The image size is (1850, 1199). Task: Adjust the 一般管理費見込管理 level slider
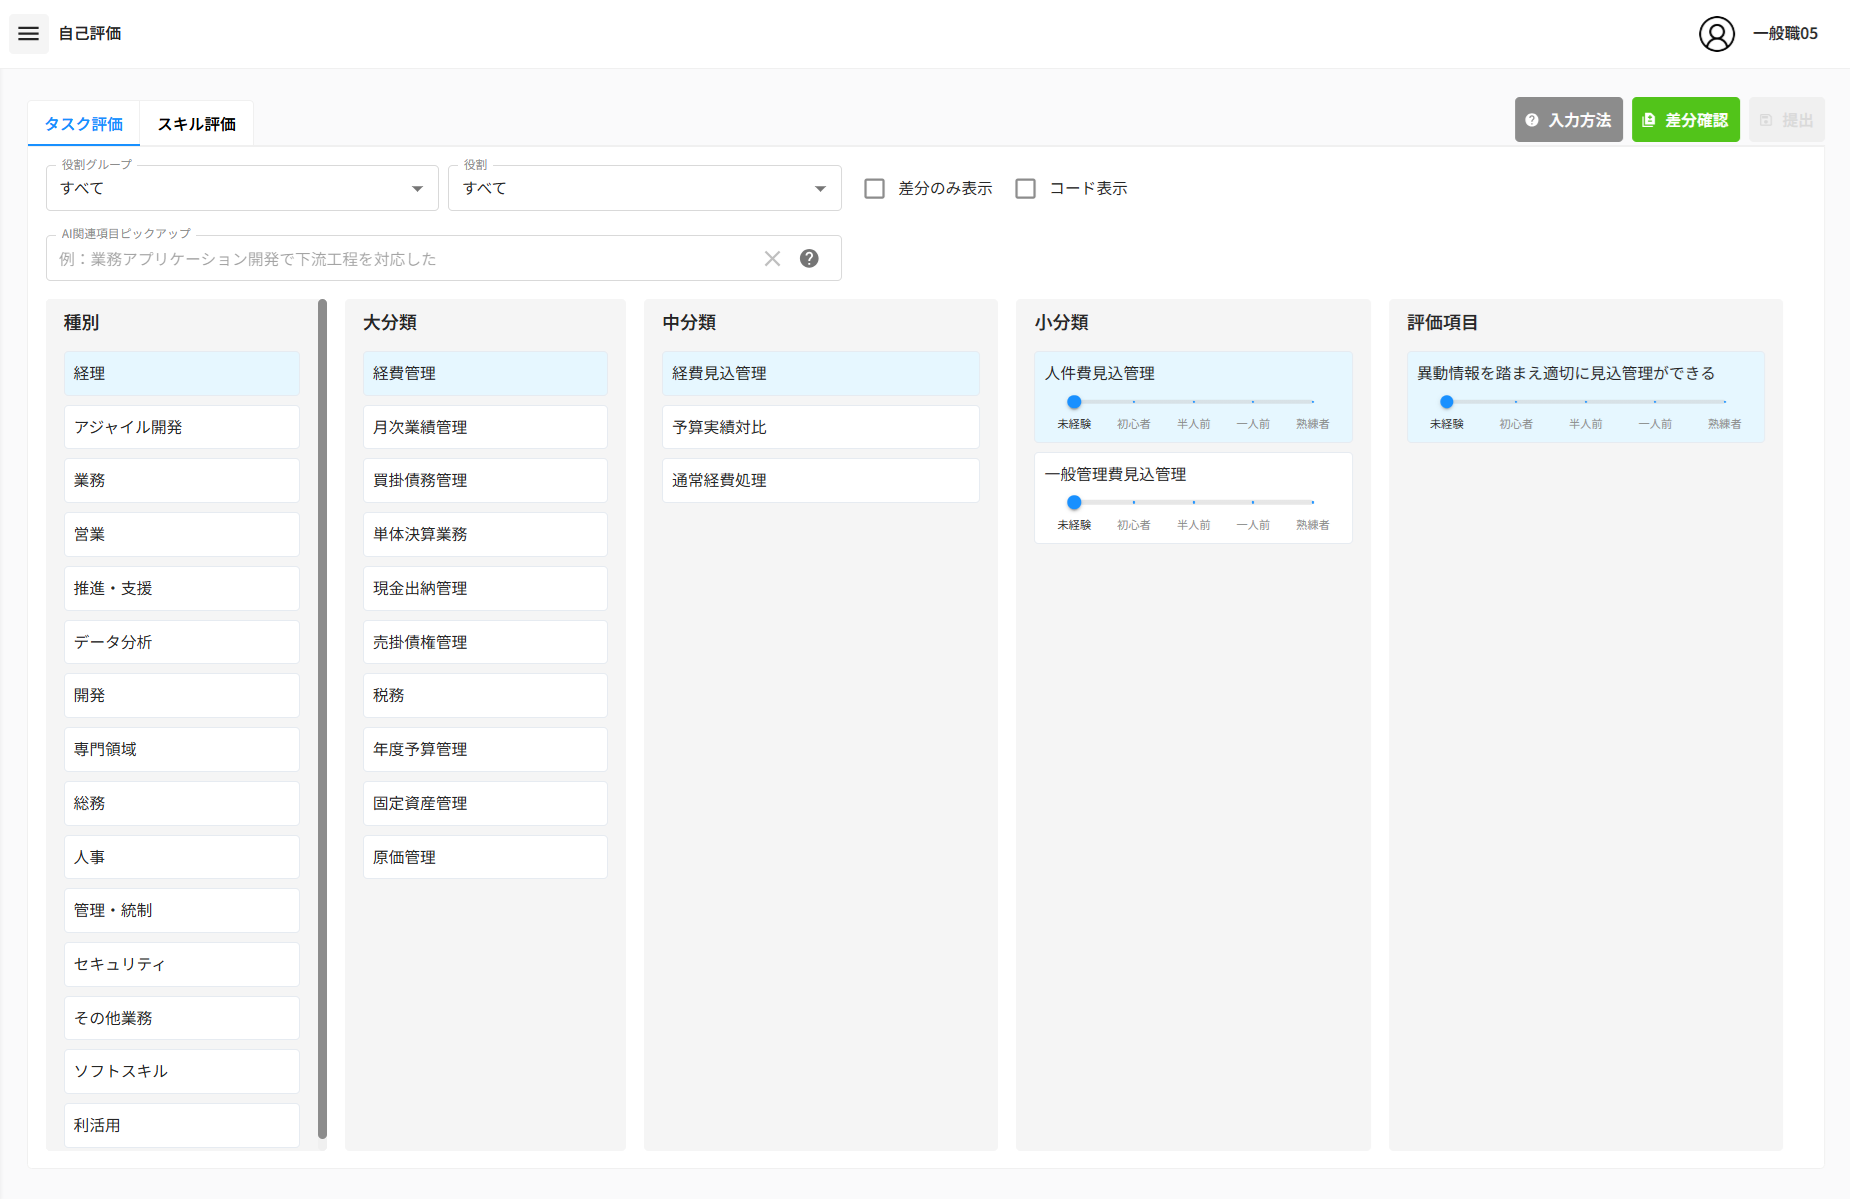click(x=1193, y=502)
